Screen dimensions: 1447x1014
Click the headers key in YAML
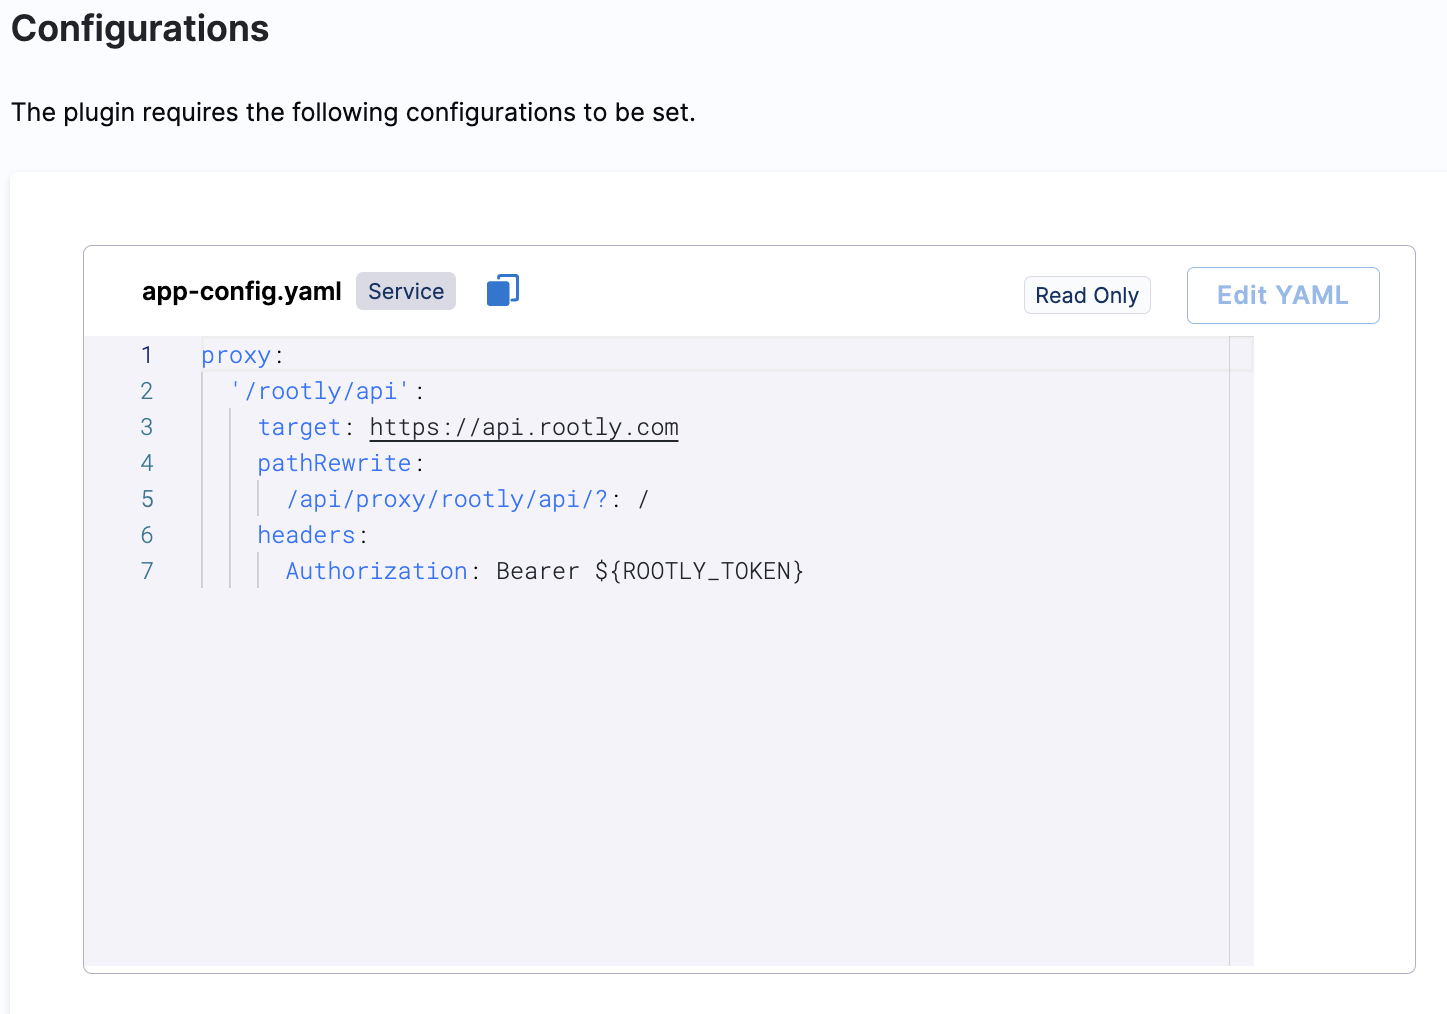[306, 536]
